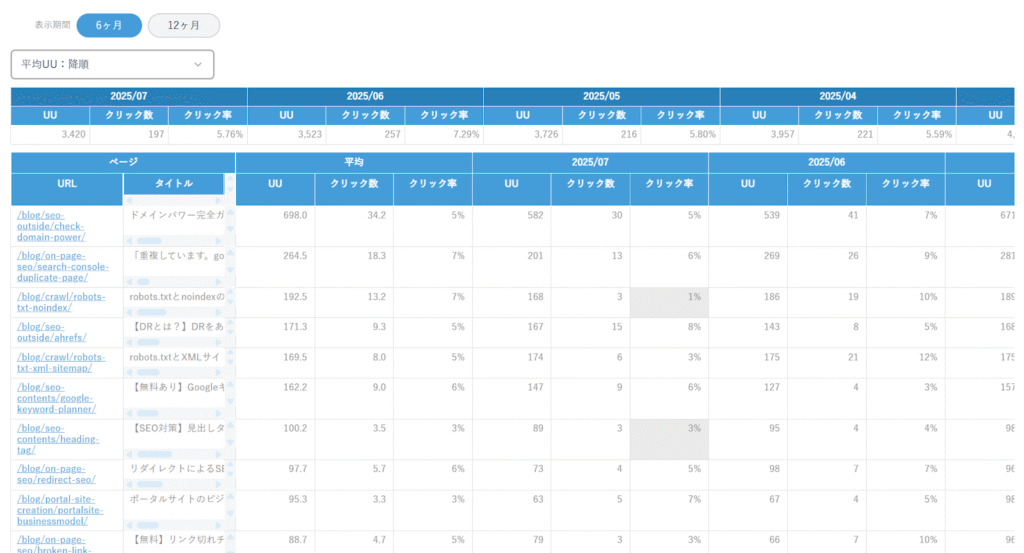This screenshot has height=553, width=1024.
Task: Open /blog/seo-outside/check-domain-power/ link
Action: point(51,226)
